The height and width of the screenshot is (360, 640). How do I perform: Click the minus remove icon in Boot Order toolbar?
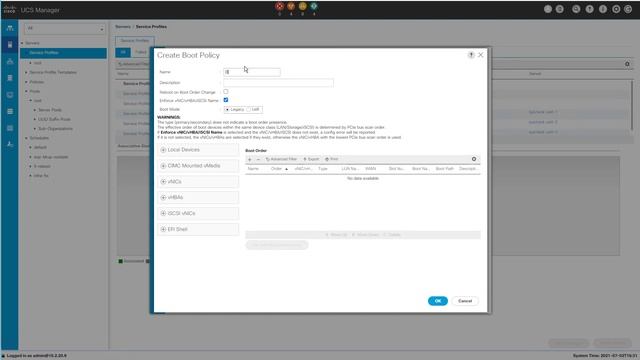(x=258, y=159)
